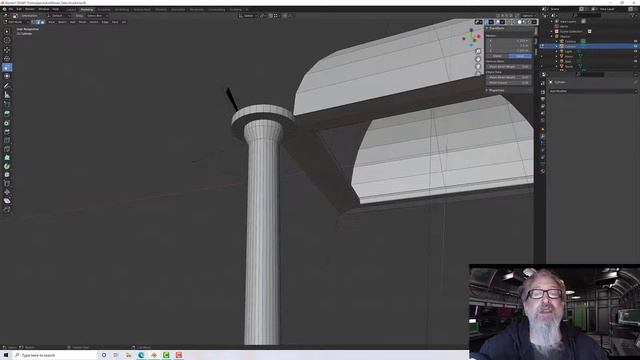This screenshot has height=360, width=640.
Task: Open the File menu
Action: click(11, 9)
